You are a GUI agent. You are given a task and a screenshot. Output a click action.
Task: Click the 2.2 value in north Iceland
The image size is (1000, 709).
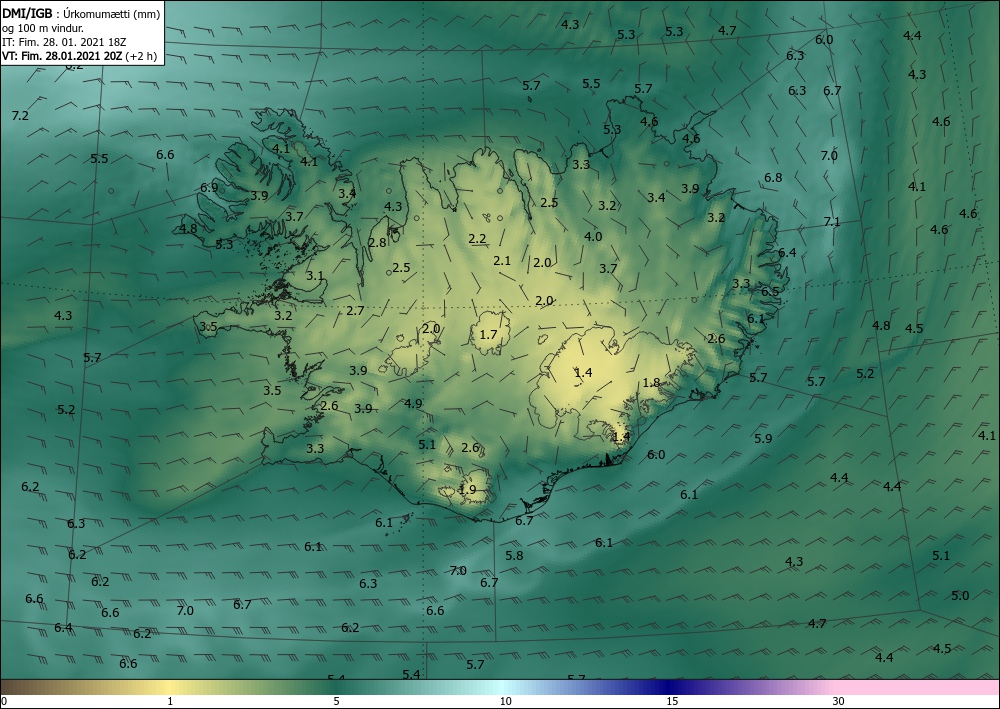tap(477, 238)
